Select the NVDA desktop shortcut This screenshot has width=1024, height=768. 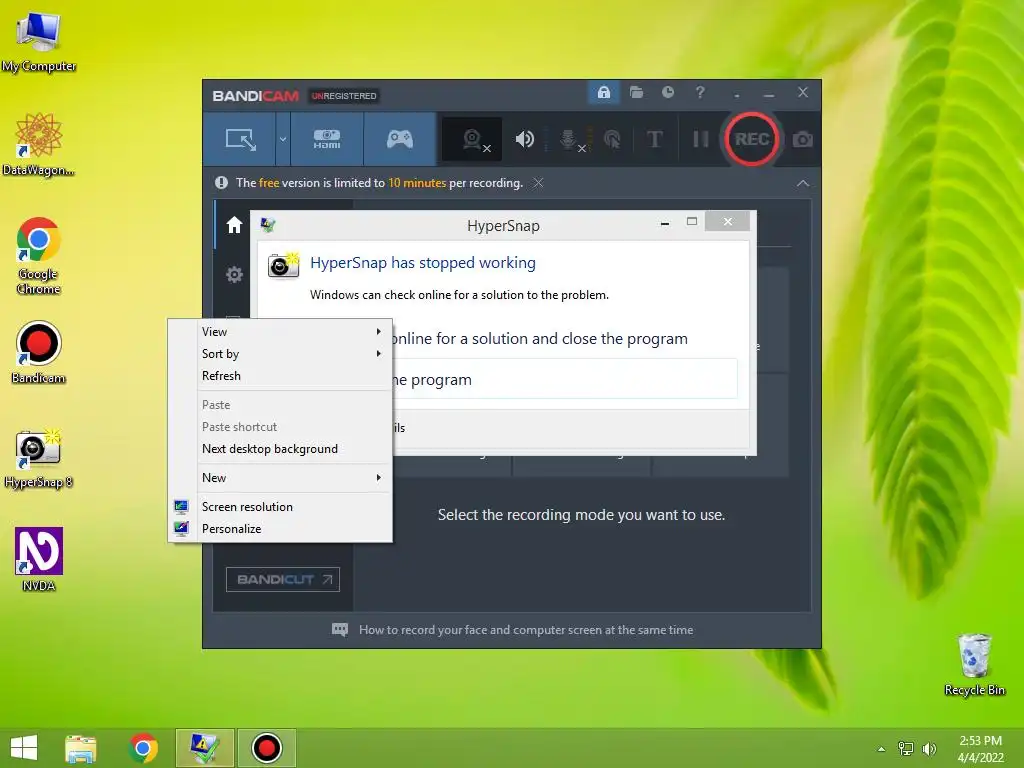[39, 560]
